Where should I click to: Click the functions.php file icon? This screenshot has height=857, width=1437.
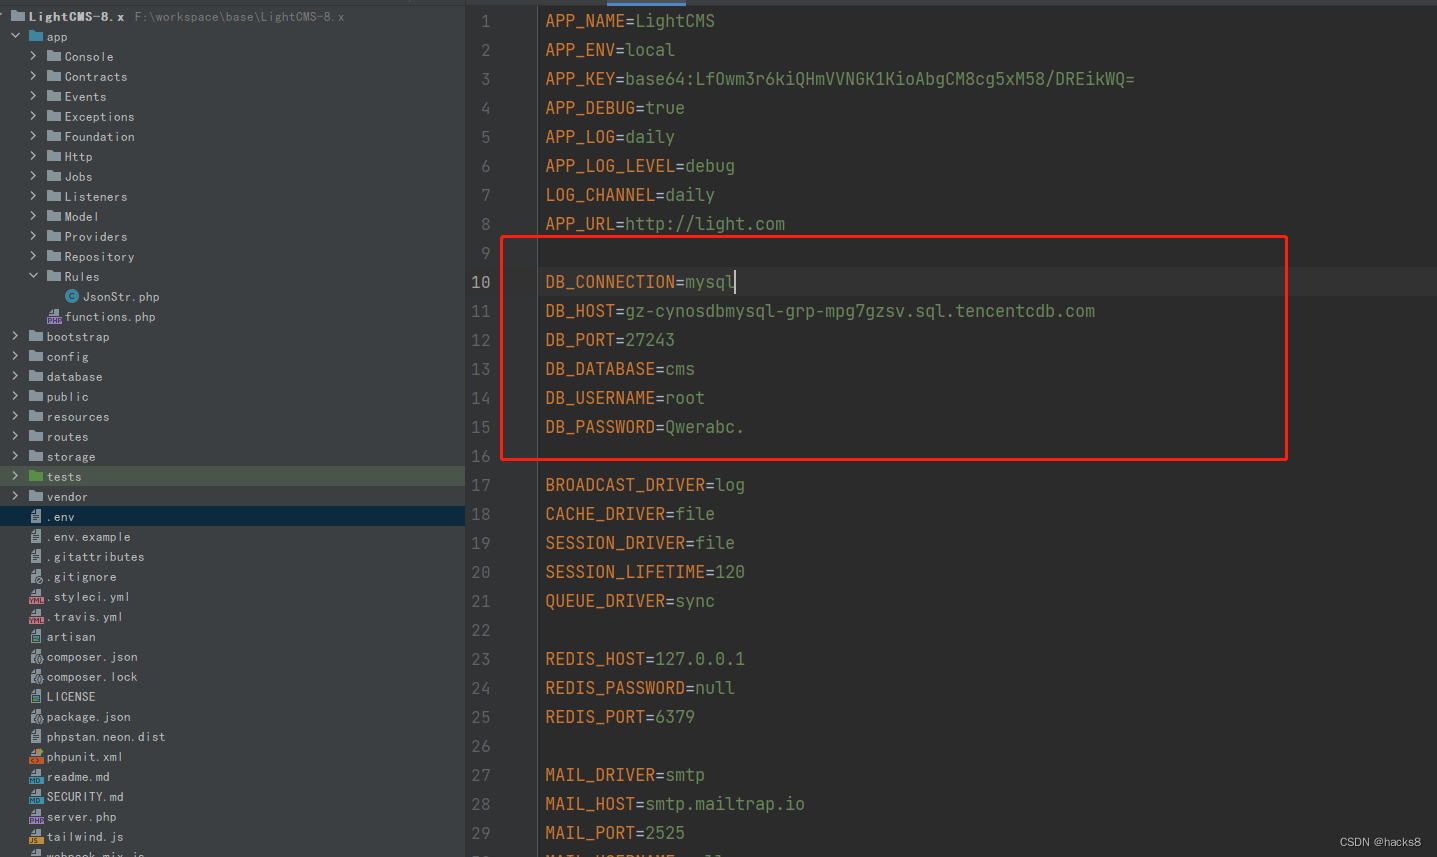[54, 317]
